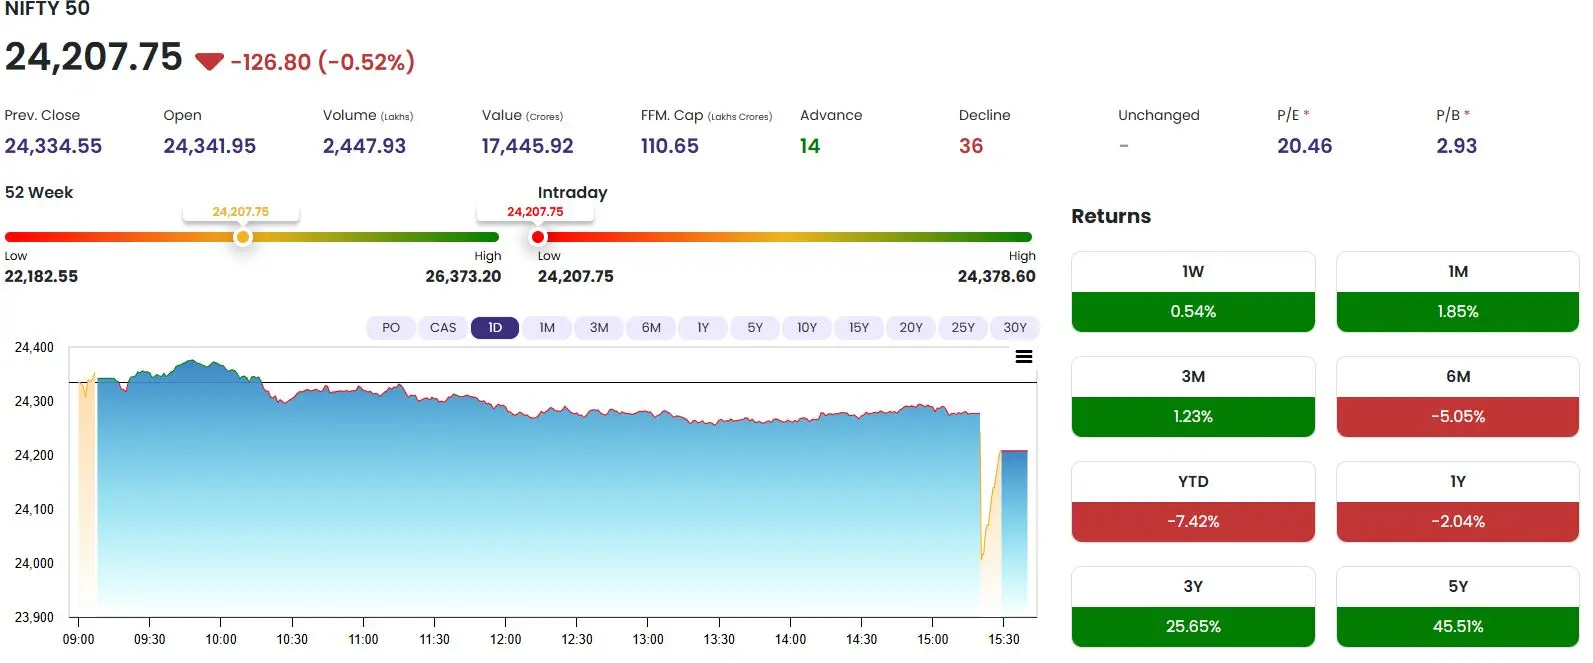Switch chart to 20Y range
1593x663 pixels.
(911, 328)
